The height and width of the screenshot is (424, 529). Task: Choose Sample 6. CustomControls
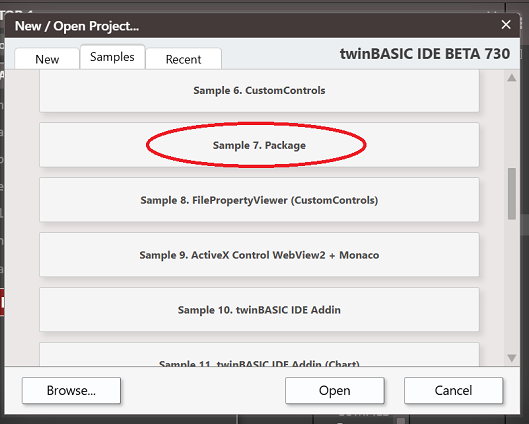click(259, 90)
